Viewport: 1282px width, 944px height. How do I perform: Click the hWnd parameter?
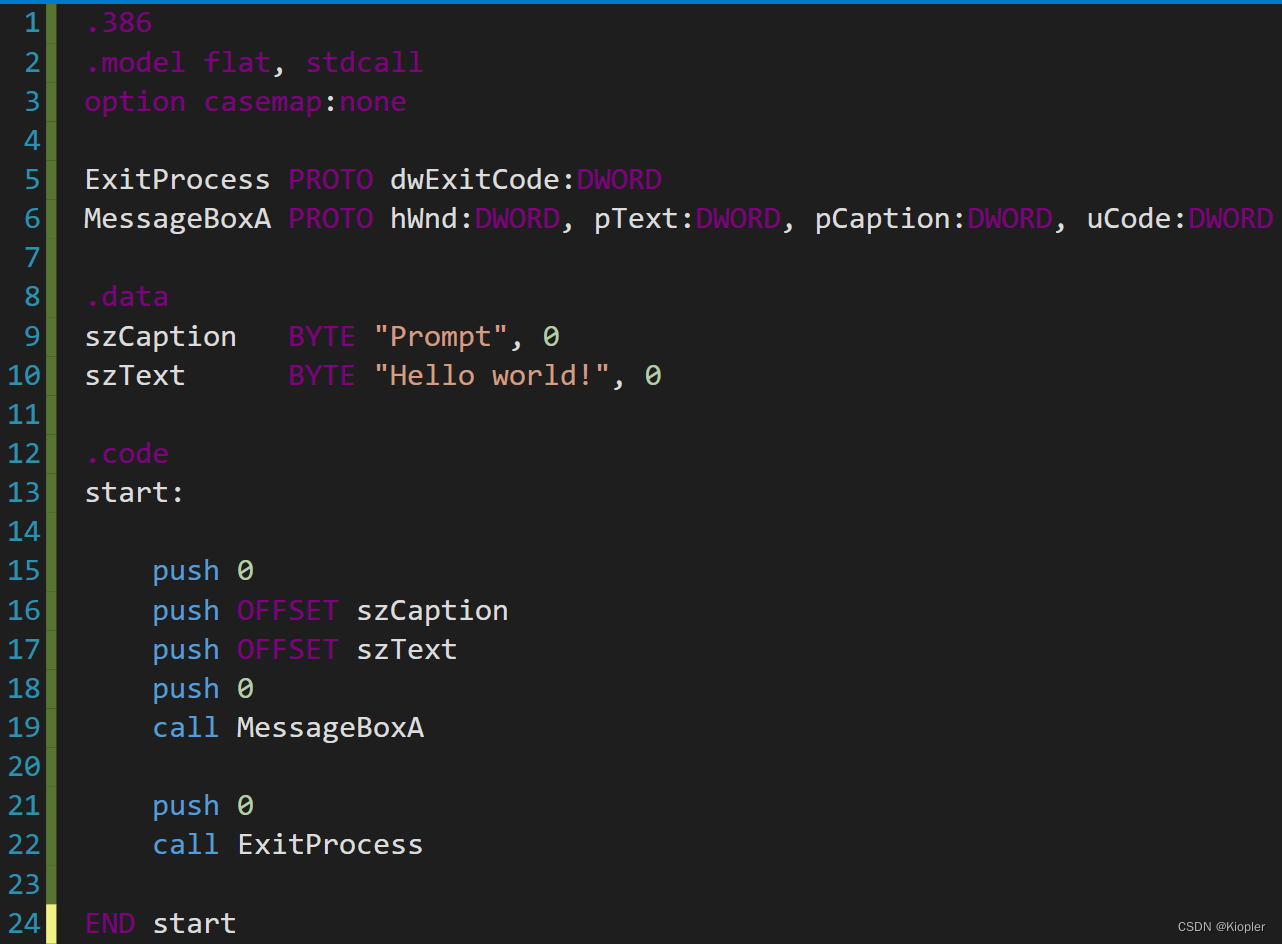[424, 219]
